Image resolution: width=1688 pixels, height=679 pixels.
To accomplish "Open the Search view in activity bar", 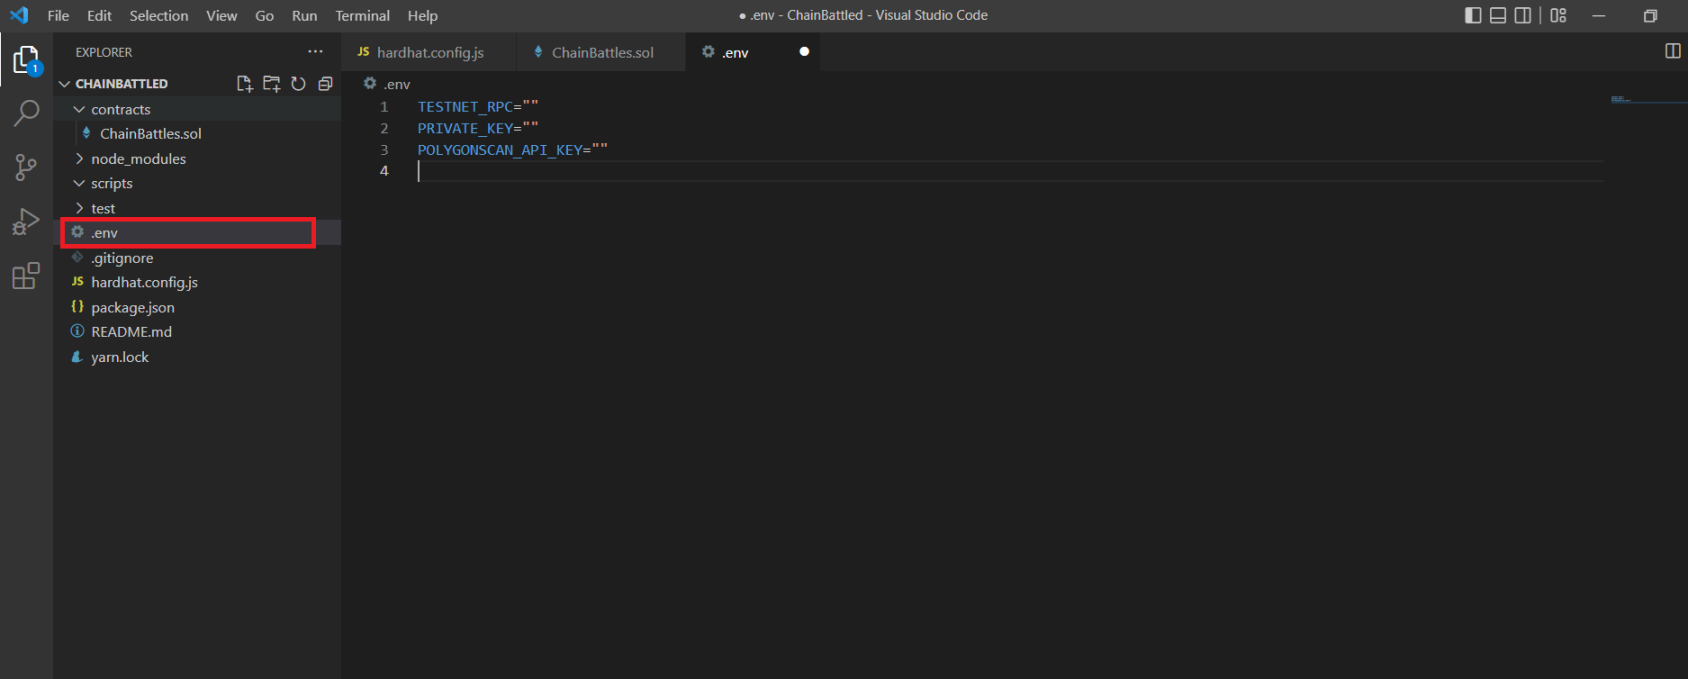I will [26, 113].
